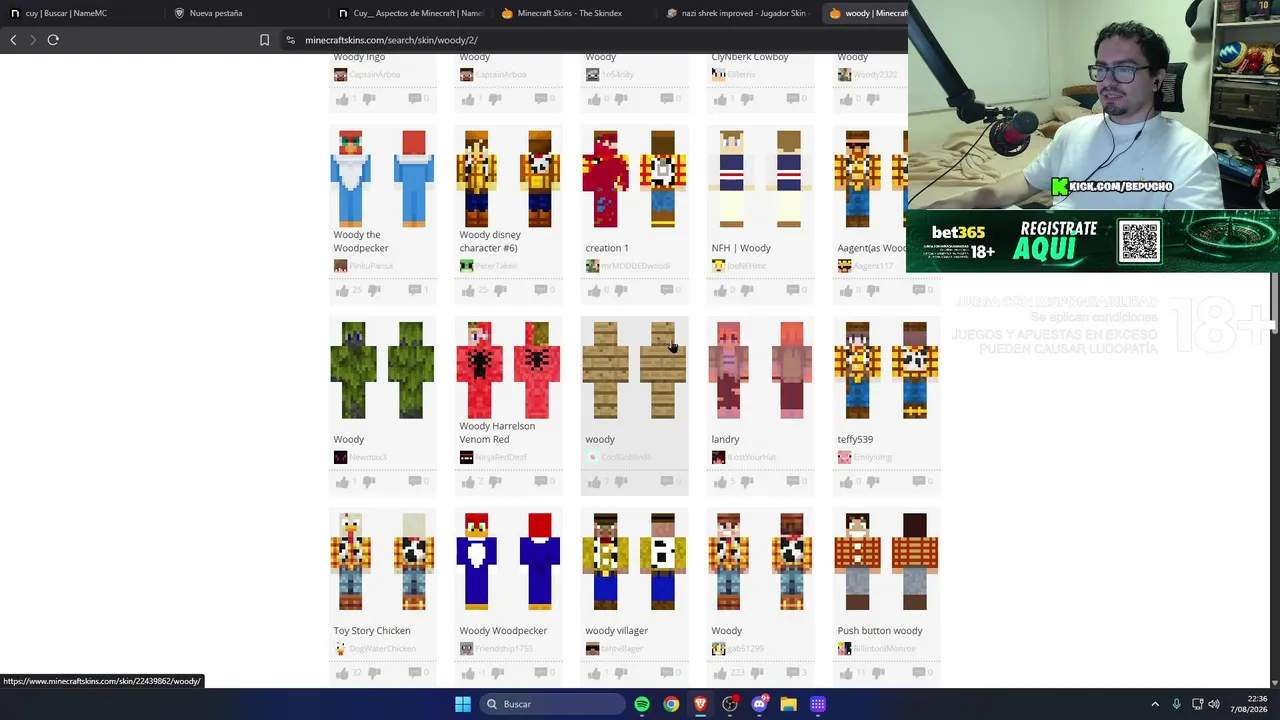Viewport: 1280px width, 720px height.
Task: Dislike the woody villager skin
Action: [620, 673]
